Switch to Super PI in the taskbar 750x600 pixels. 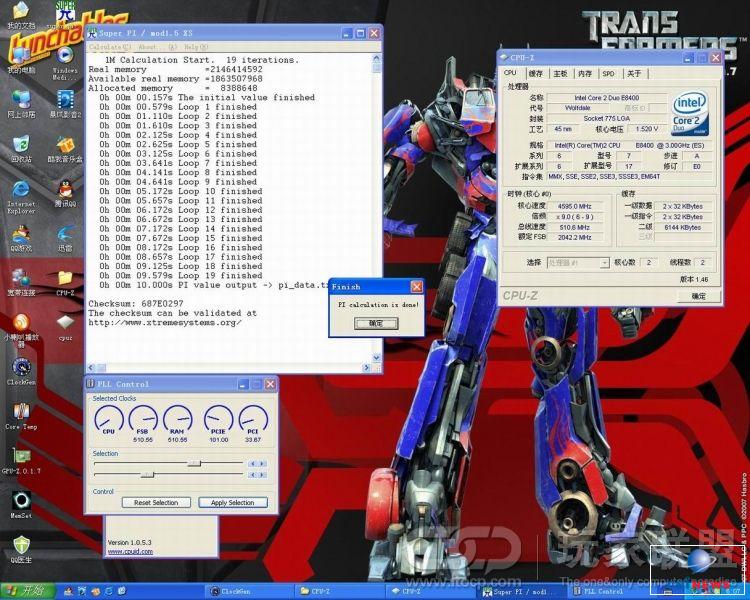(x=522, y=592)
